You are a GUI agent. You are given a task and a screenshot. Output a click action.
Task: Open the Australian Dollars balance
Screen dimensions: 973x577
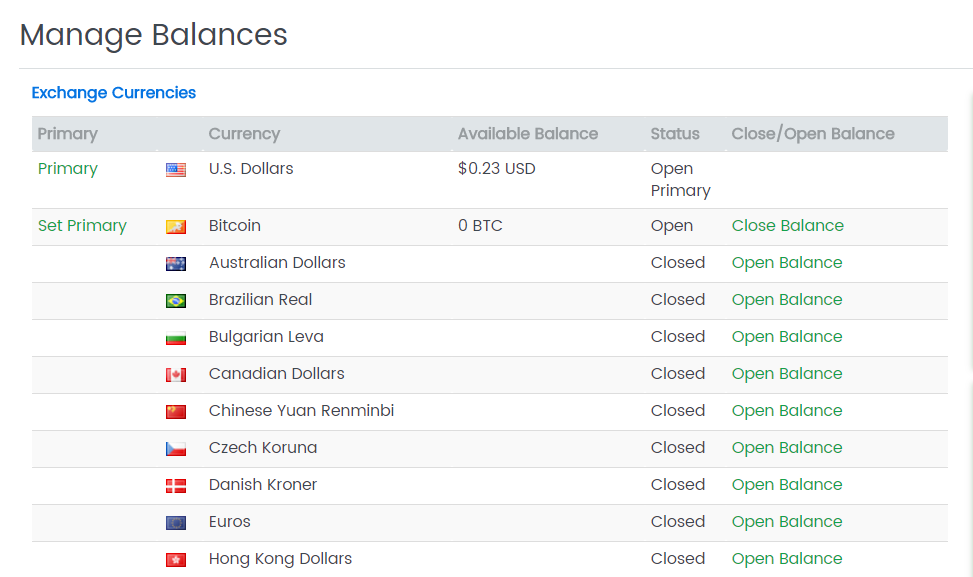pos(786,263)
